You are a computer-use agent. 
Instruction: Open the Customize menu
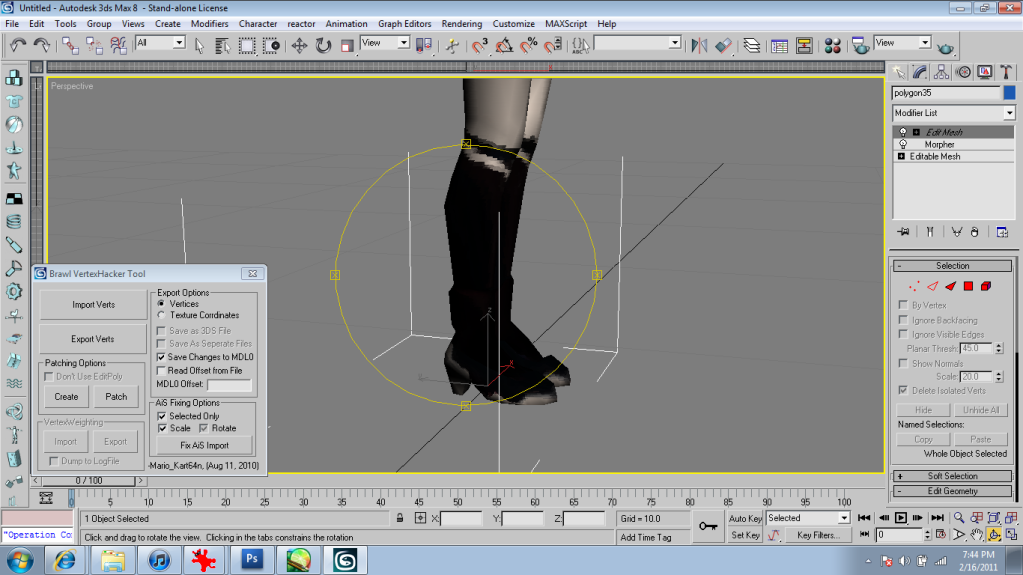point(513,23)
